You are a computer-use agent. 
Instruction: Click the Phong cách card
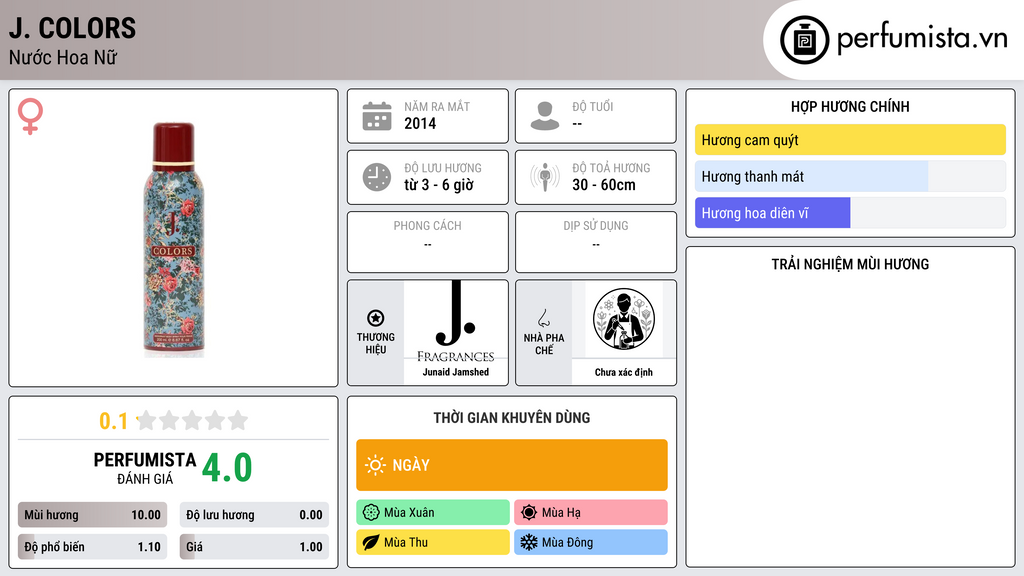point(428,242)
